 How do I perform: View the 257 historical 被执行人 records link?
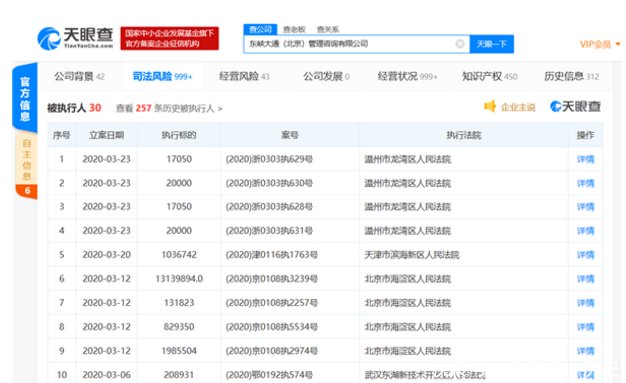[169, 108]
